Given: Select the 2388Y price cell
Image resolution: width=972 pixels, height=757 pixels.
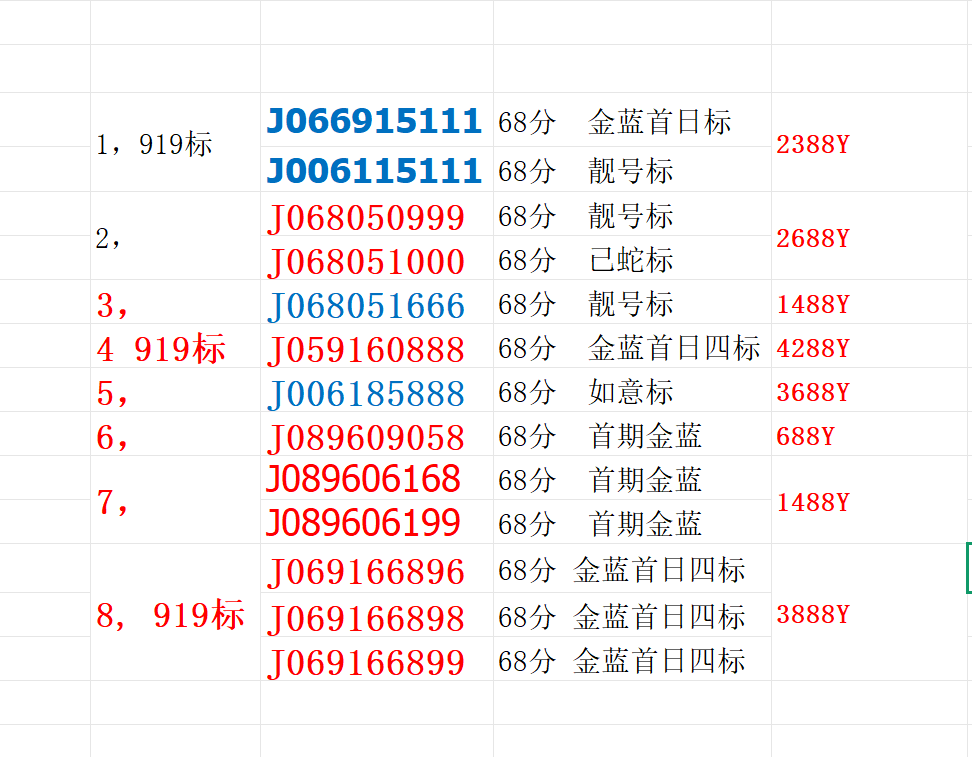Looking at the screenshot, I should (813, 145).
